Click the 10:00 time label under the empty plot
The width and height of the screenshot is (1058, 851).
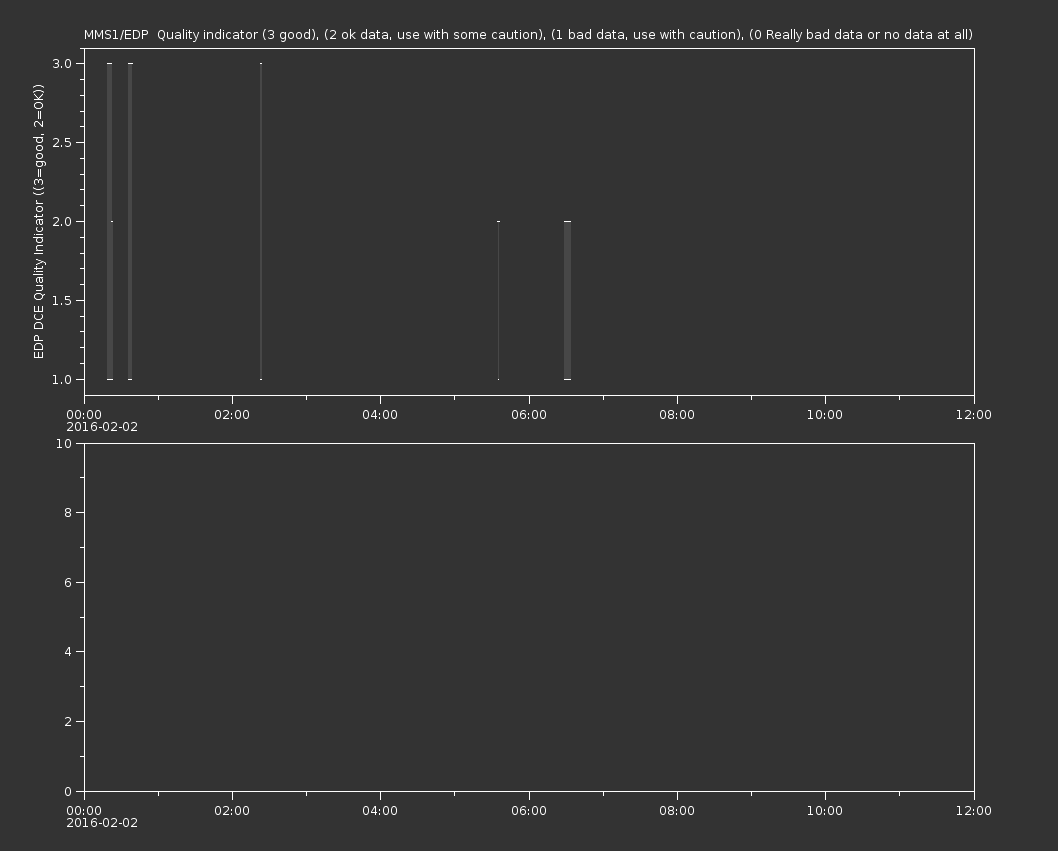(x=825, y=811)
